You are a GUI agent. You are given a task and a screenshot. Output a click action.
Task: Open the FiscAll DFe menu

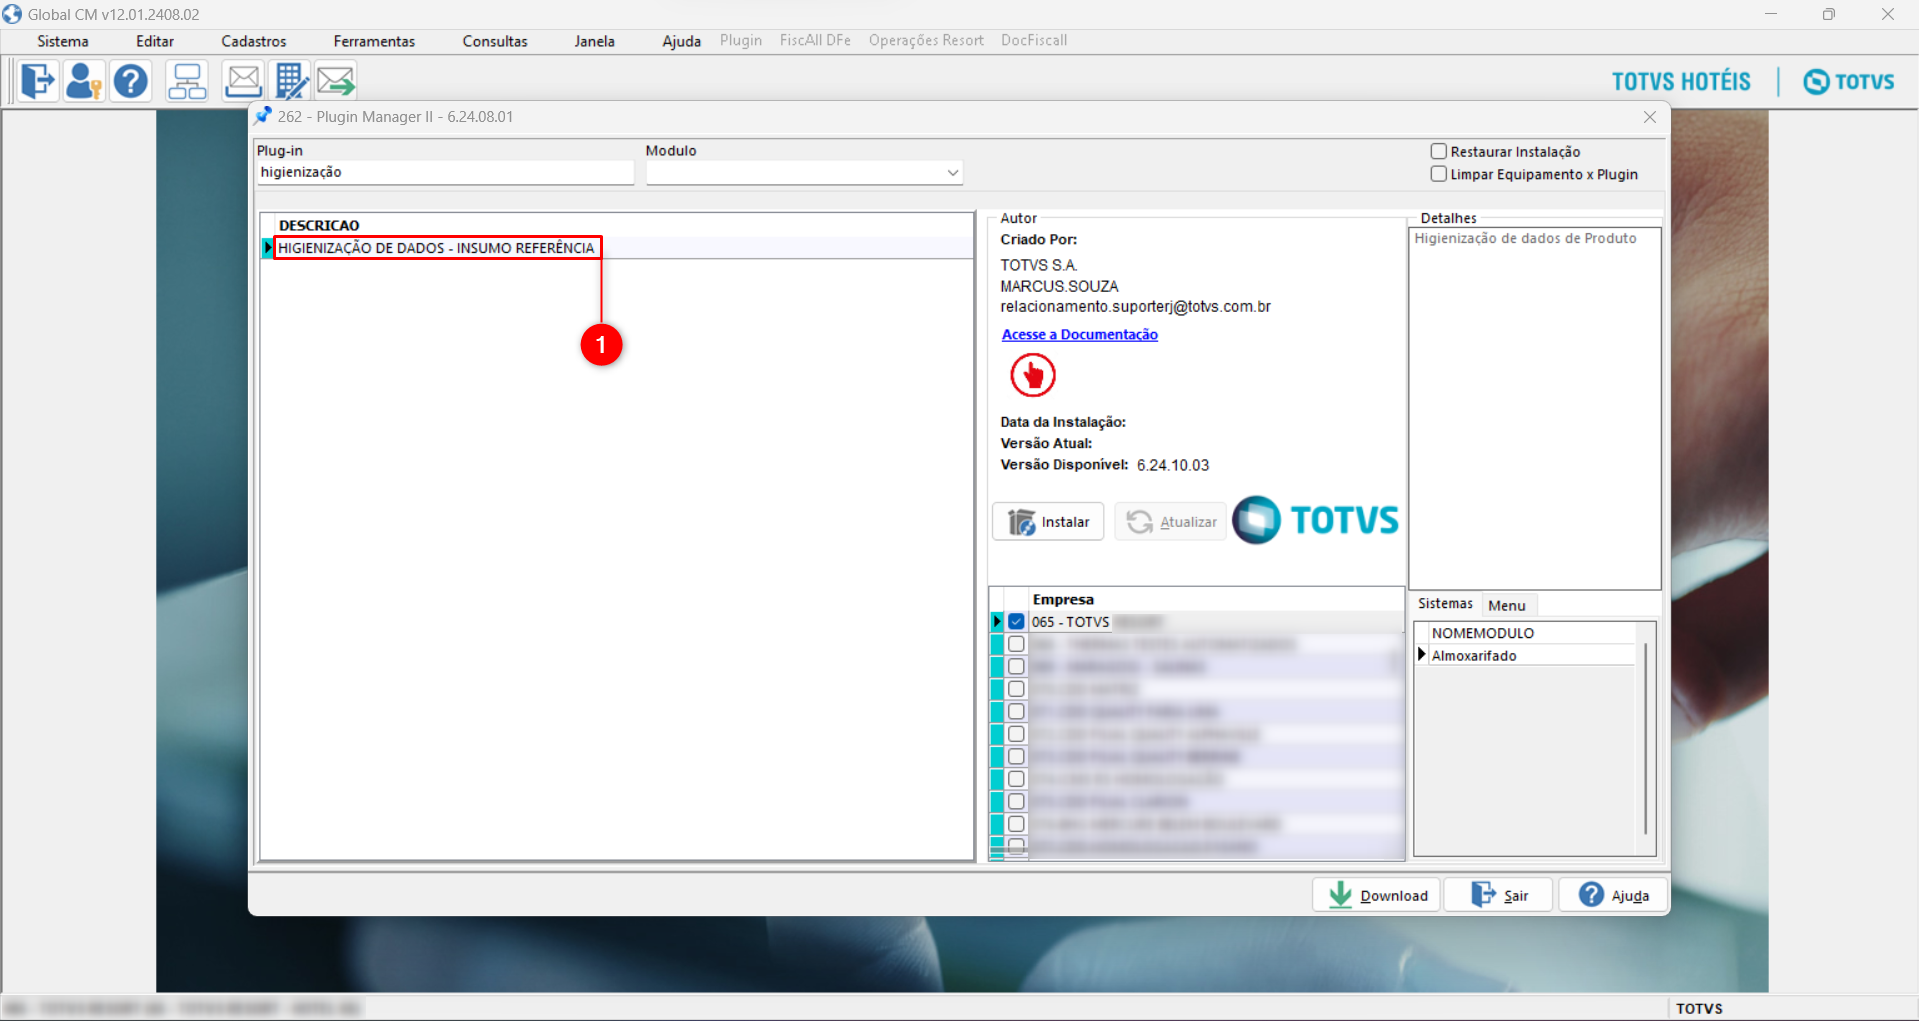pyautogui.click(x=815, y=41)
